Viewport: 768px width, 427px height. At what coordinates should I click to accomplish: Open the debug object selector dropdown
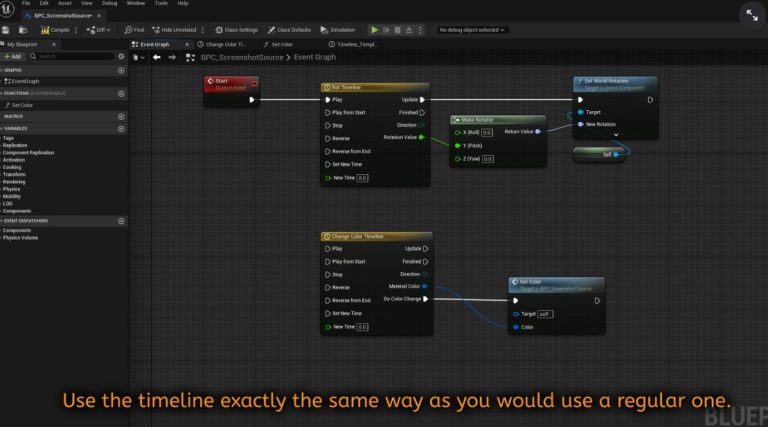point(472,30)
